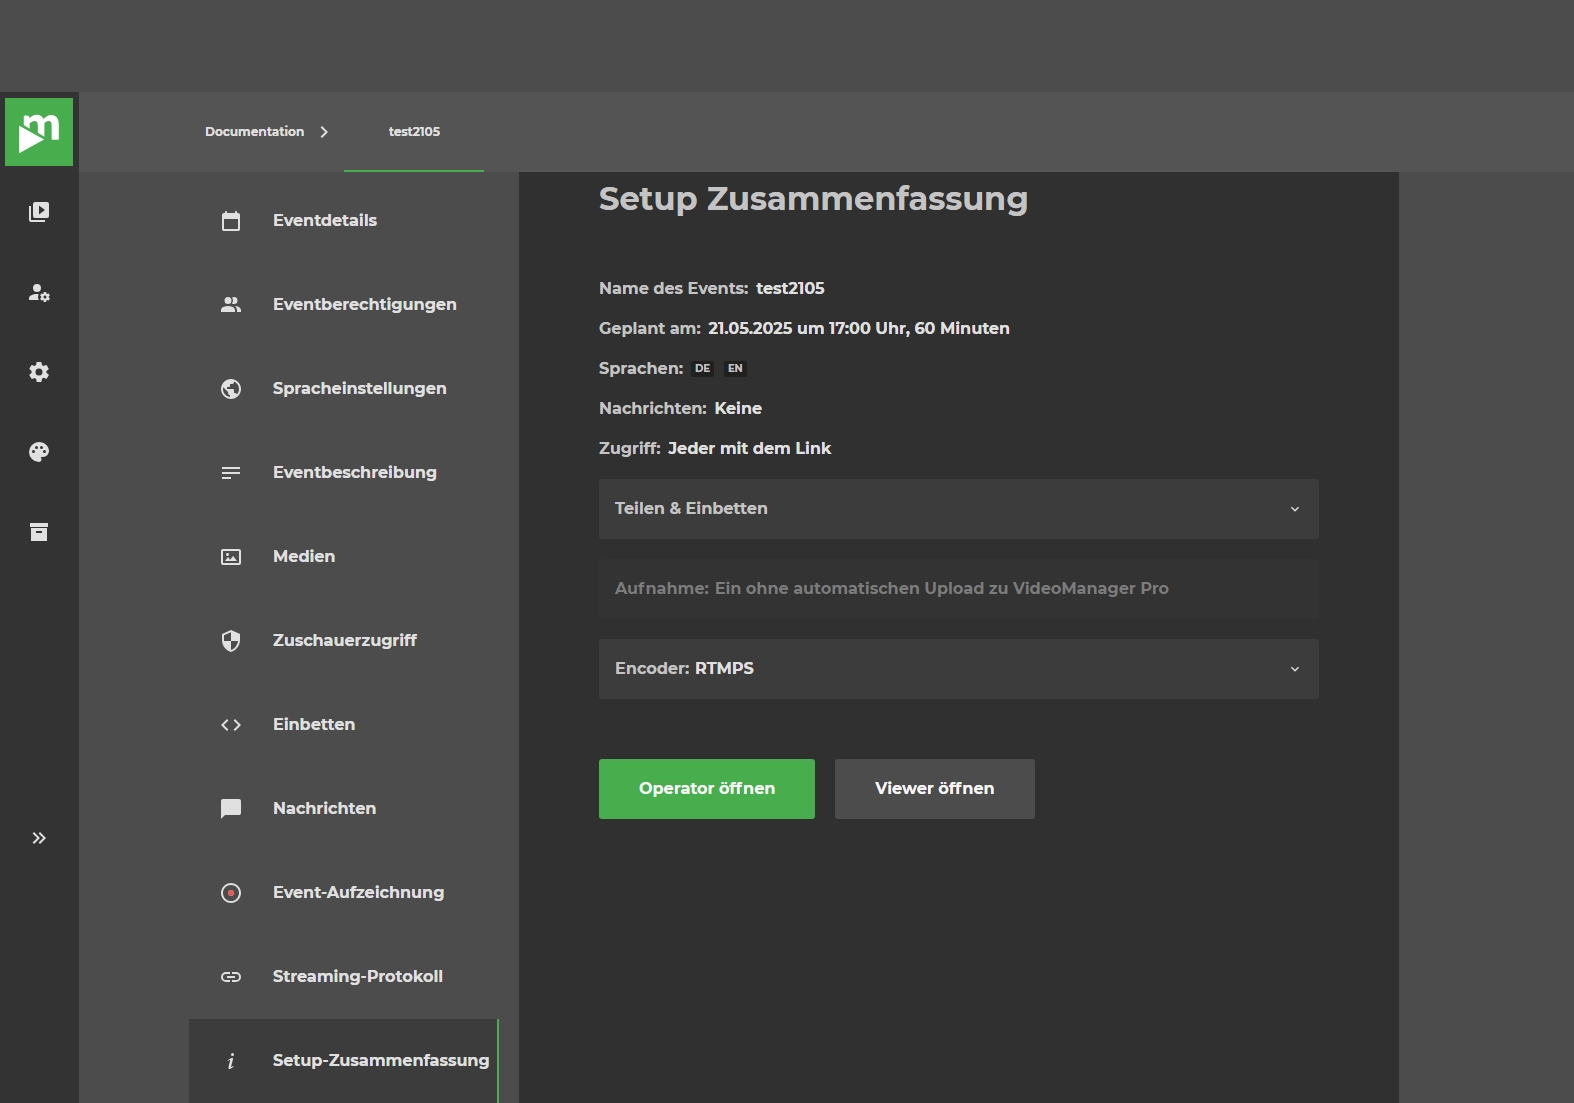Click the people icon beside Eventberechtigungen
1574x1103 pixels.
click(x=231, y=305)
